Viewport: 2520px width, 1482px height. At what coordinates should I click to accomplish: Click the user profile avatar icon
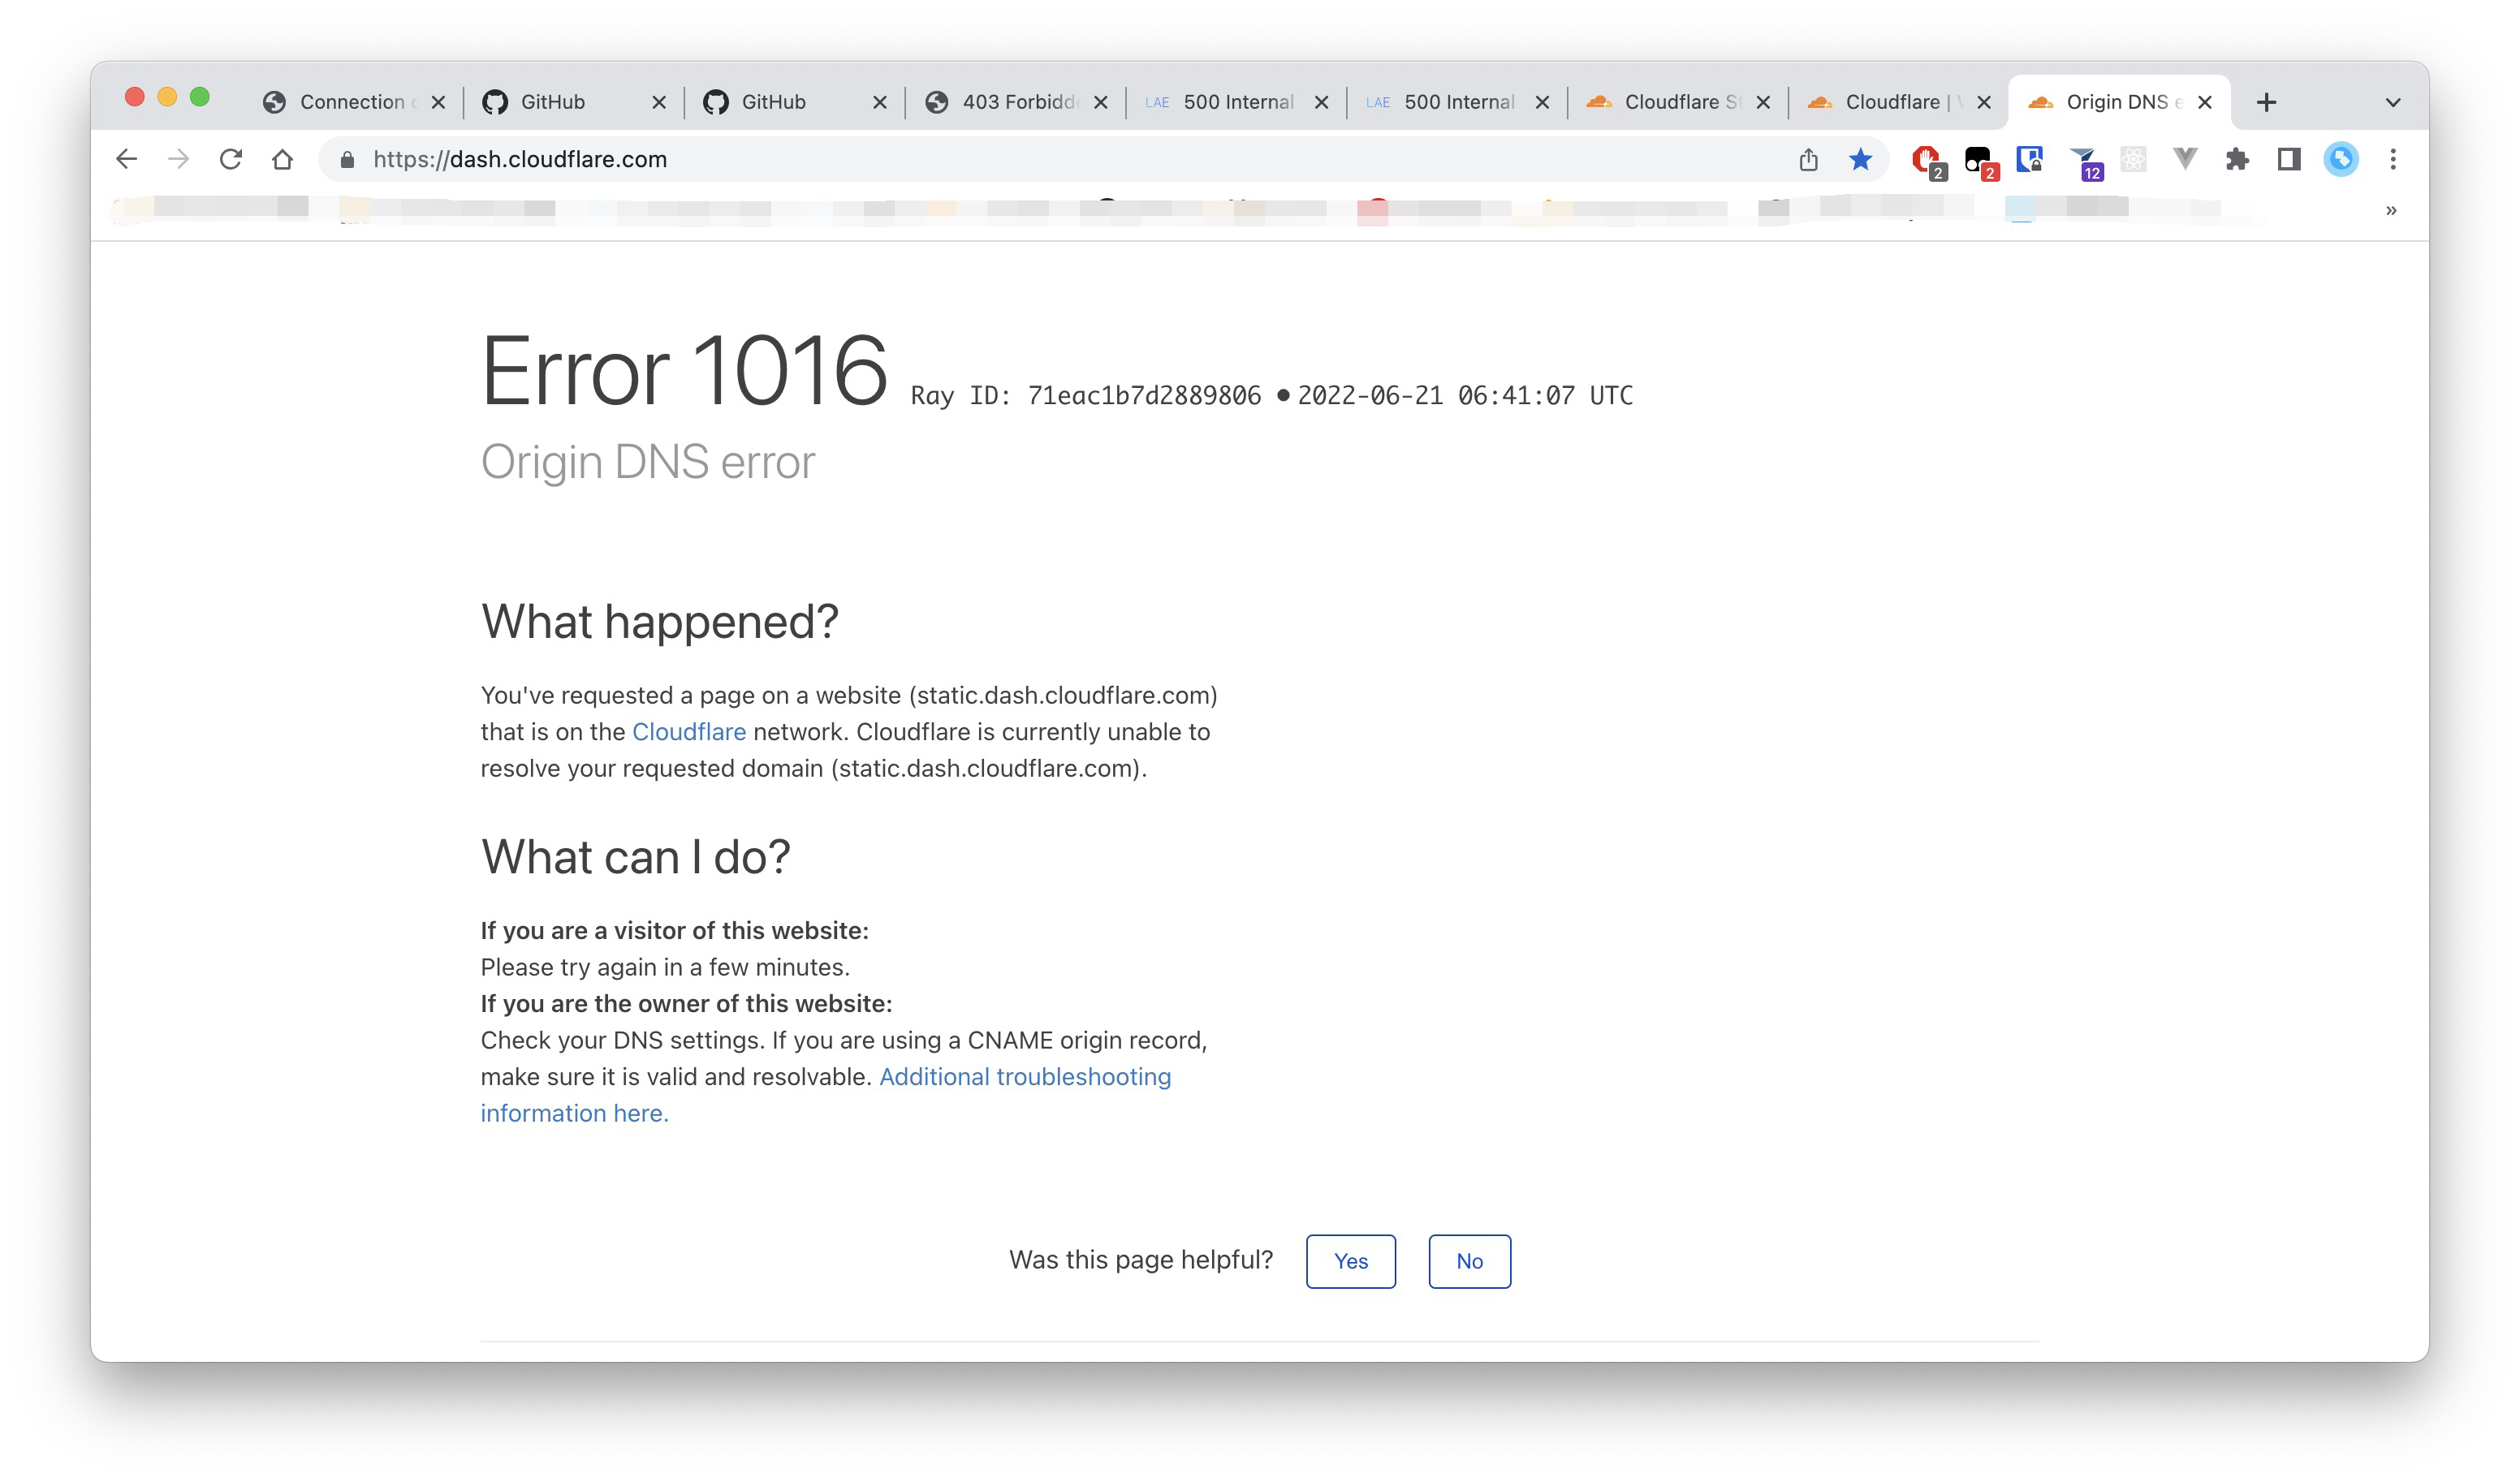pyautogui.click(x=2341, y=159)
